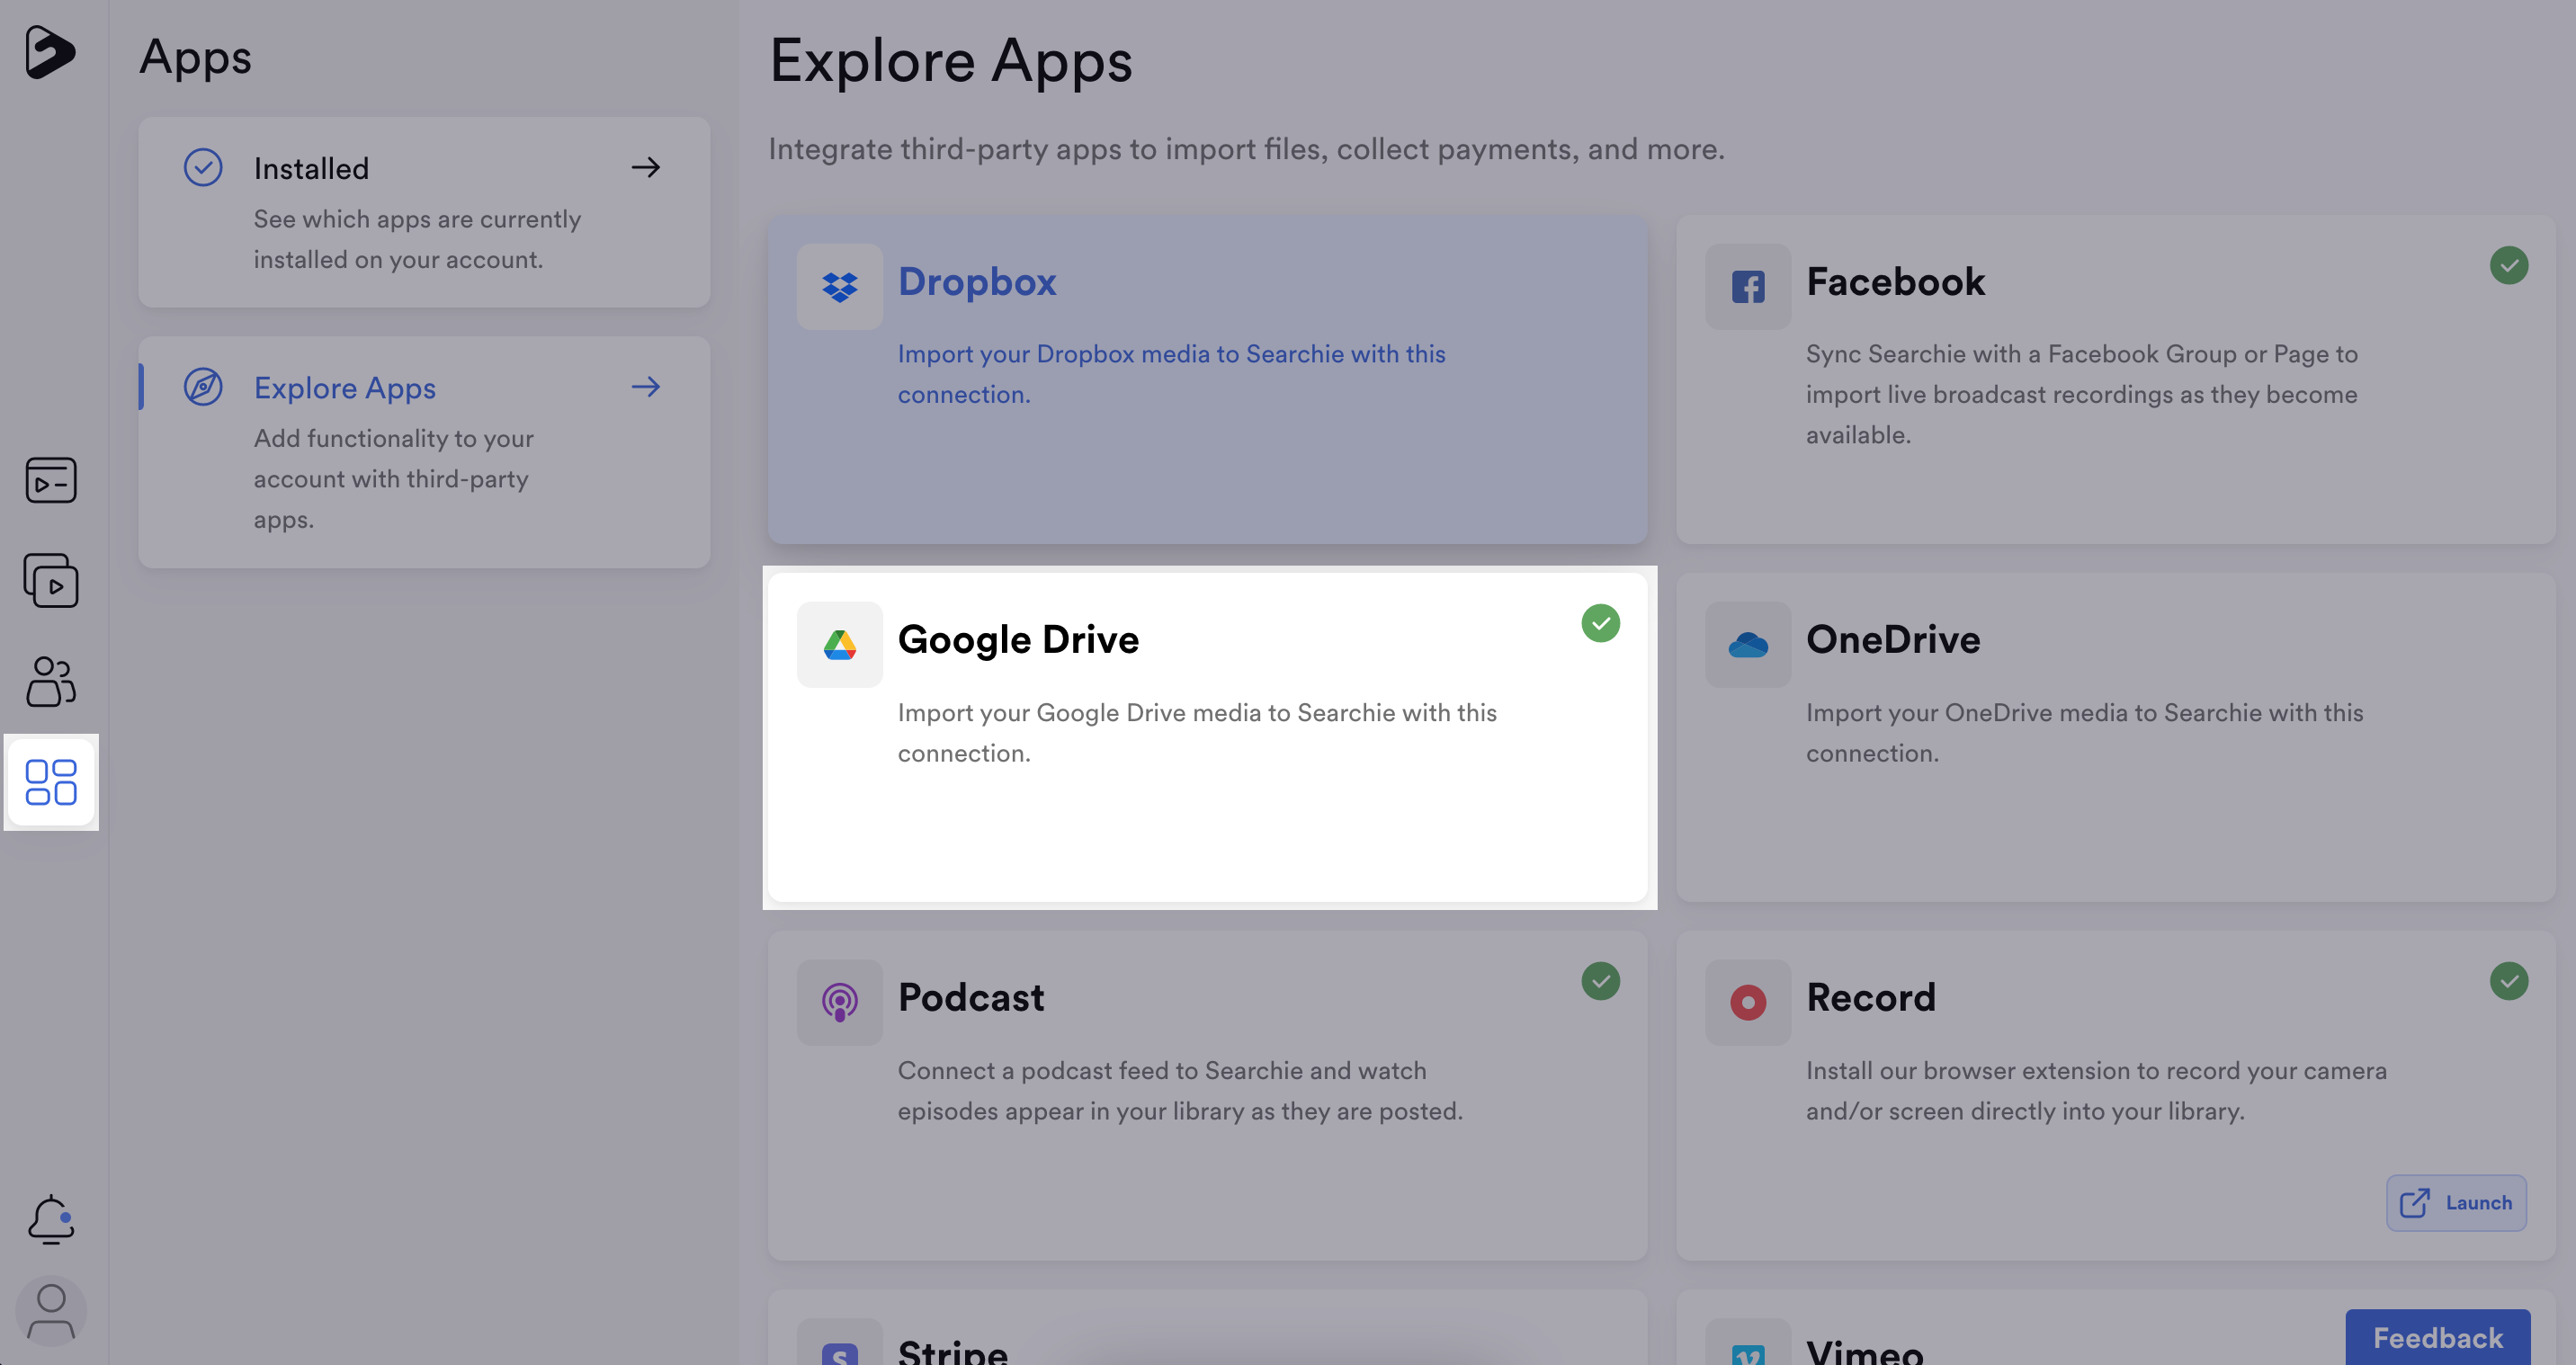Click 'Integrate third-party apps' subtitle text
The height and width of the screenshot is (1365, 2576).
tap(1247, 150)
